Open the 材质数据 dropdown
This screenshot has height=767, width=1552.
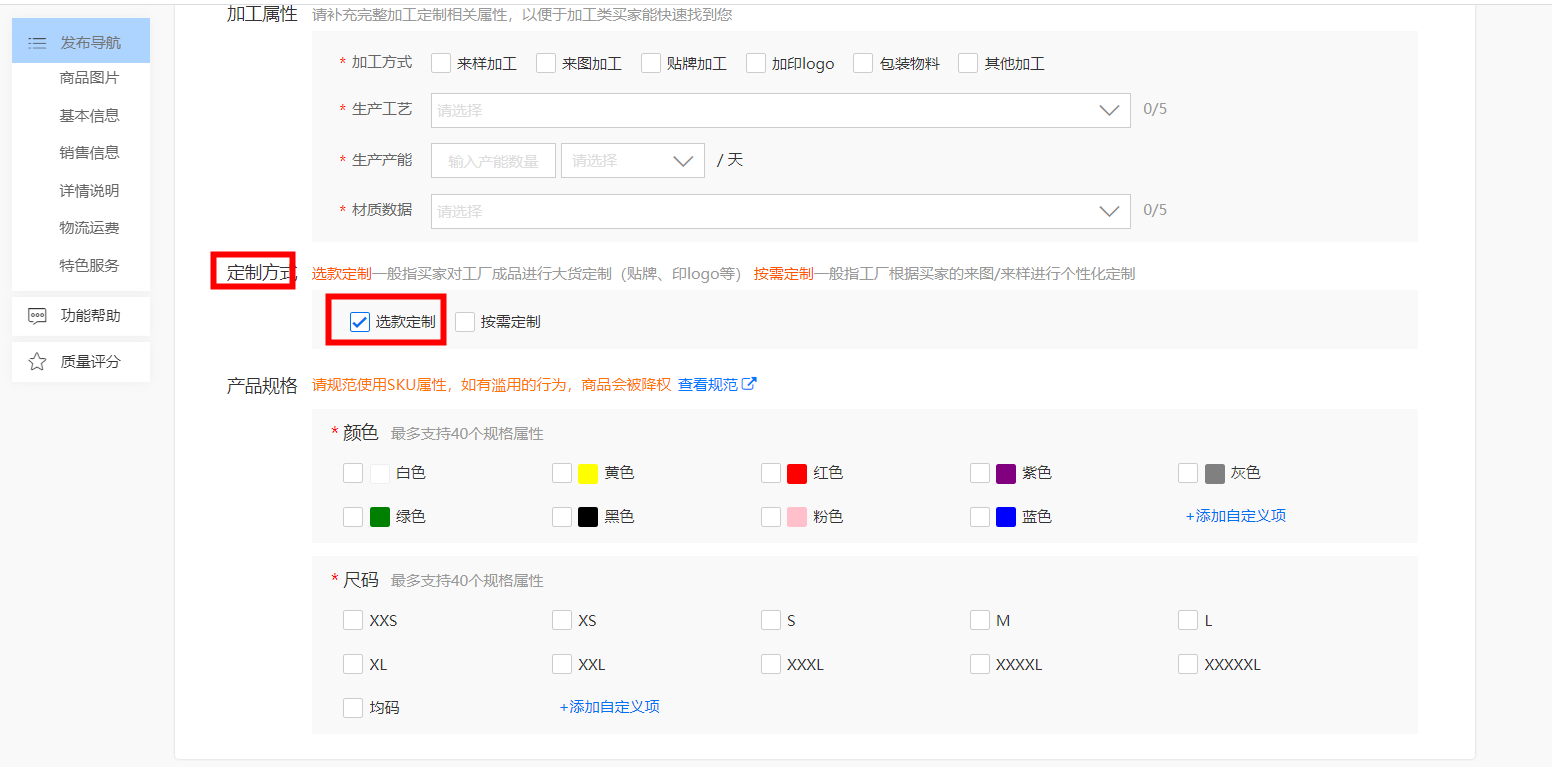pyautogui.click(x=1108, y=211)
